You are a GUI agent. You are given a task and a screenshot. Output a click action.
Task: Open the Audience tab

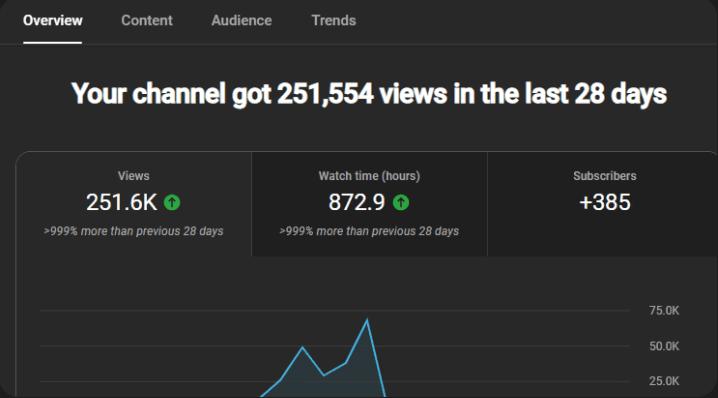(x=241, y=21)
